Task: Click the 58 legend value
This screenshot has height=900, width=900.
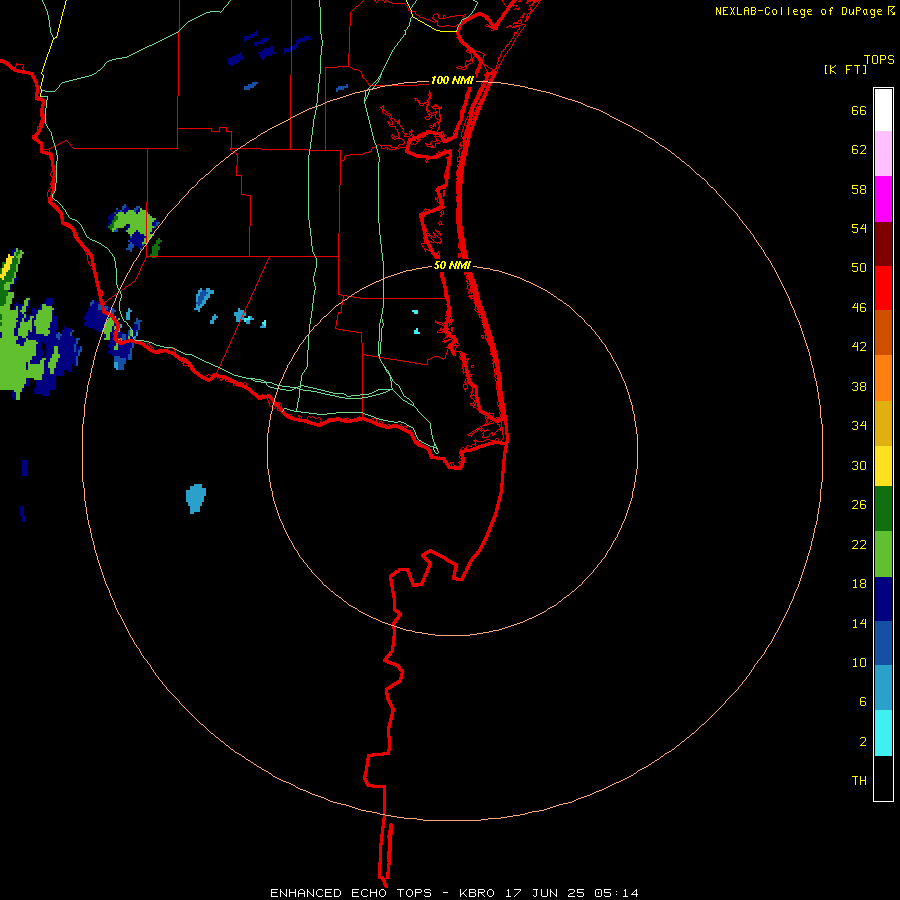Action: point(859,189)
